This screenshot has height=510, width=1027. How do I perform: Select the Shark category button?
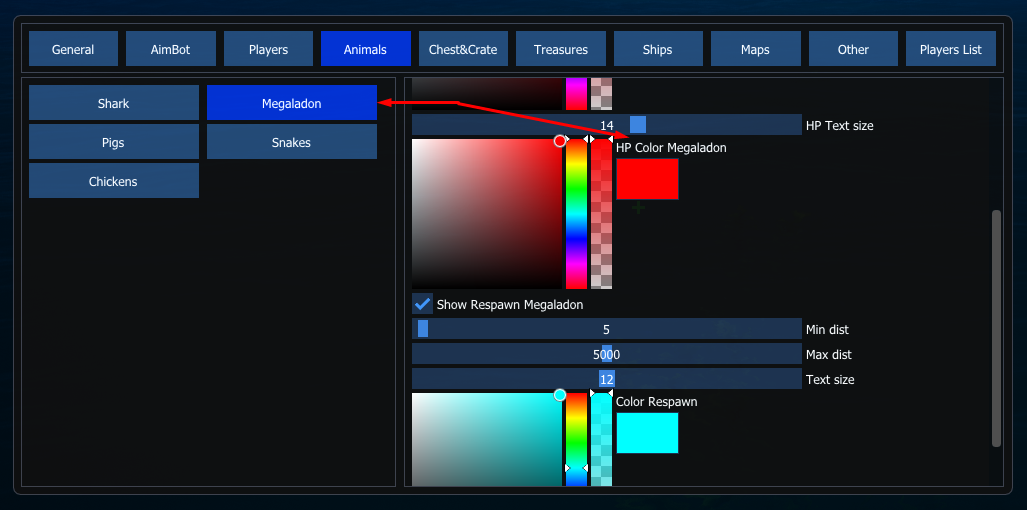coord(114,103)
